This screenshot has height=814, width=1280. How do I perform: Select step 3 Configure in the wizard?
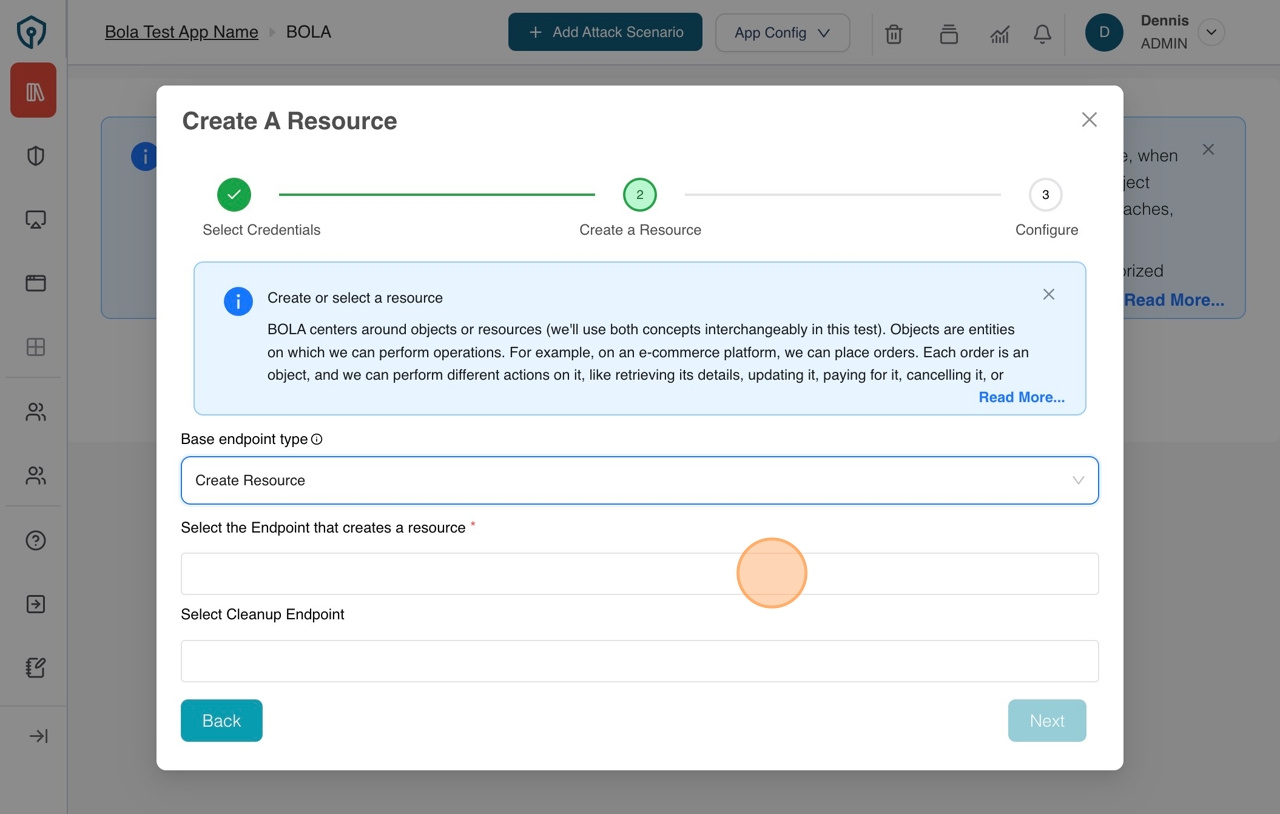(x=1045, y=194)
